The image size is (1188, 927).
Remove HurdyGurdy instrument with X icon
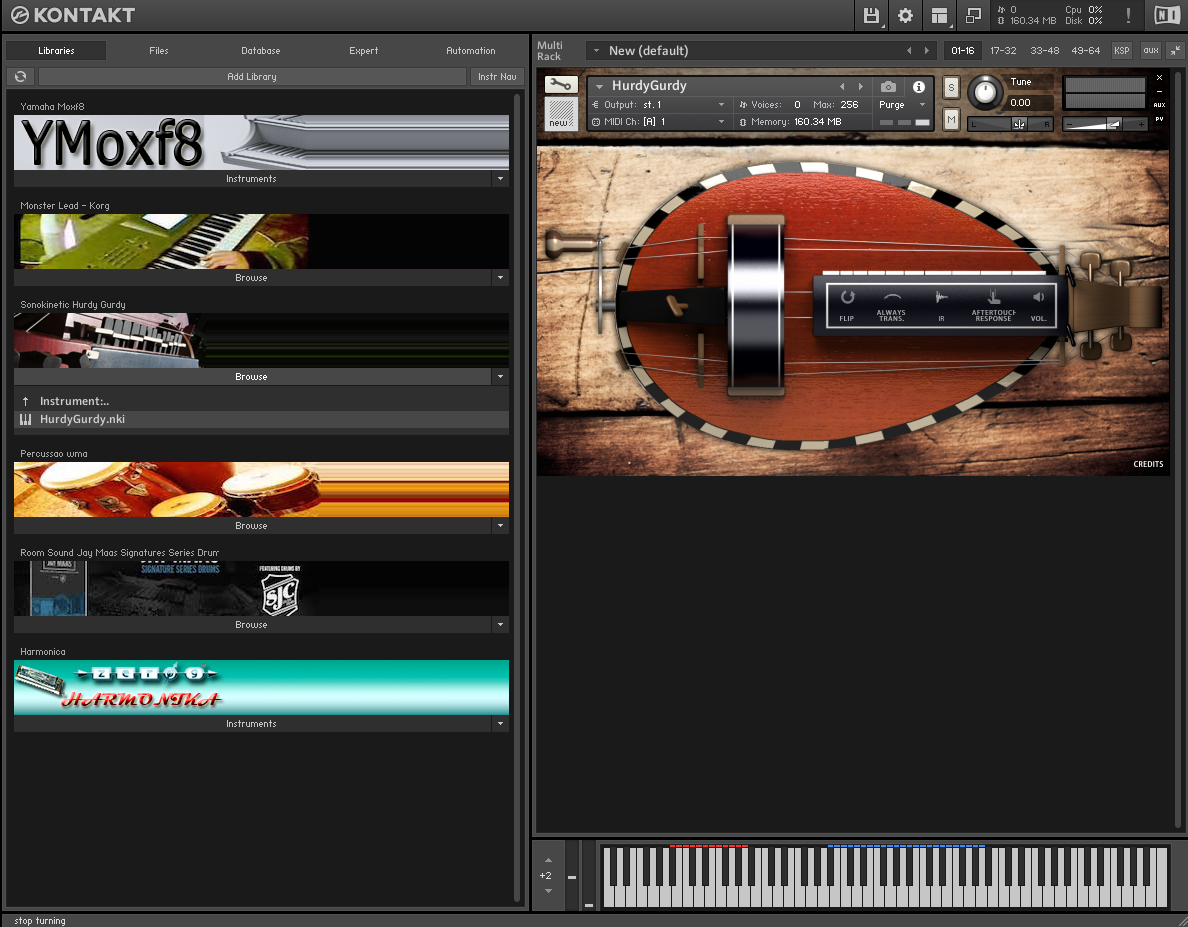coord(1159,77)
